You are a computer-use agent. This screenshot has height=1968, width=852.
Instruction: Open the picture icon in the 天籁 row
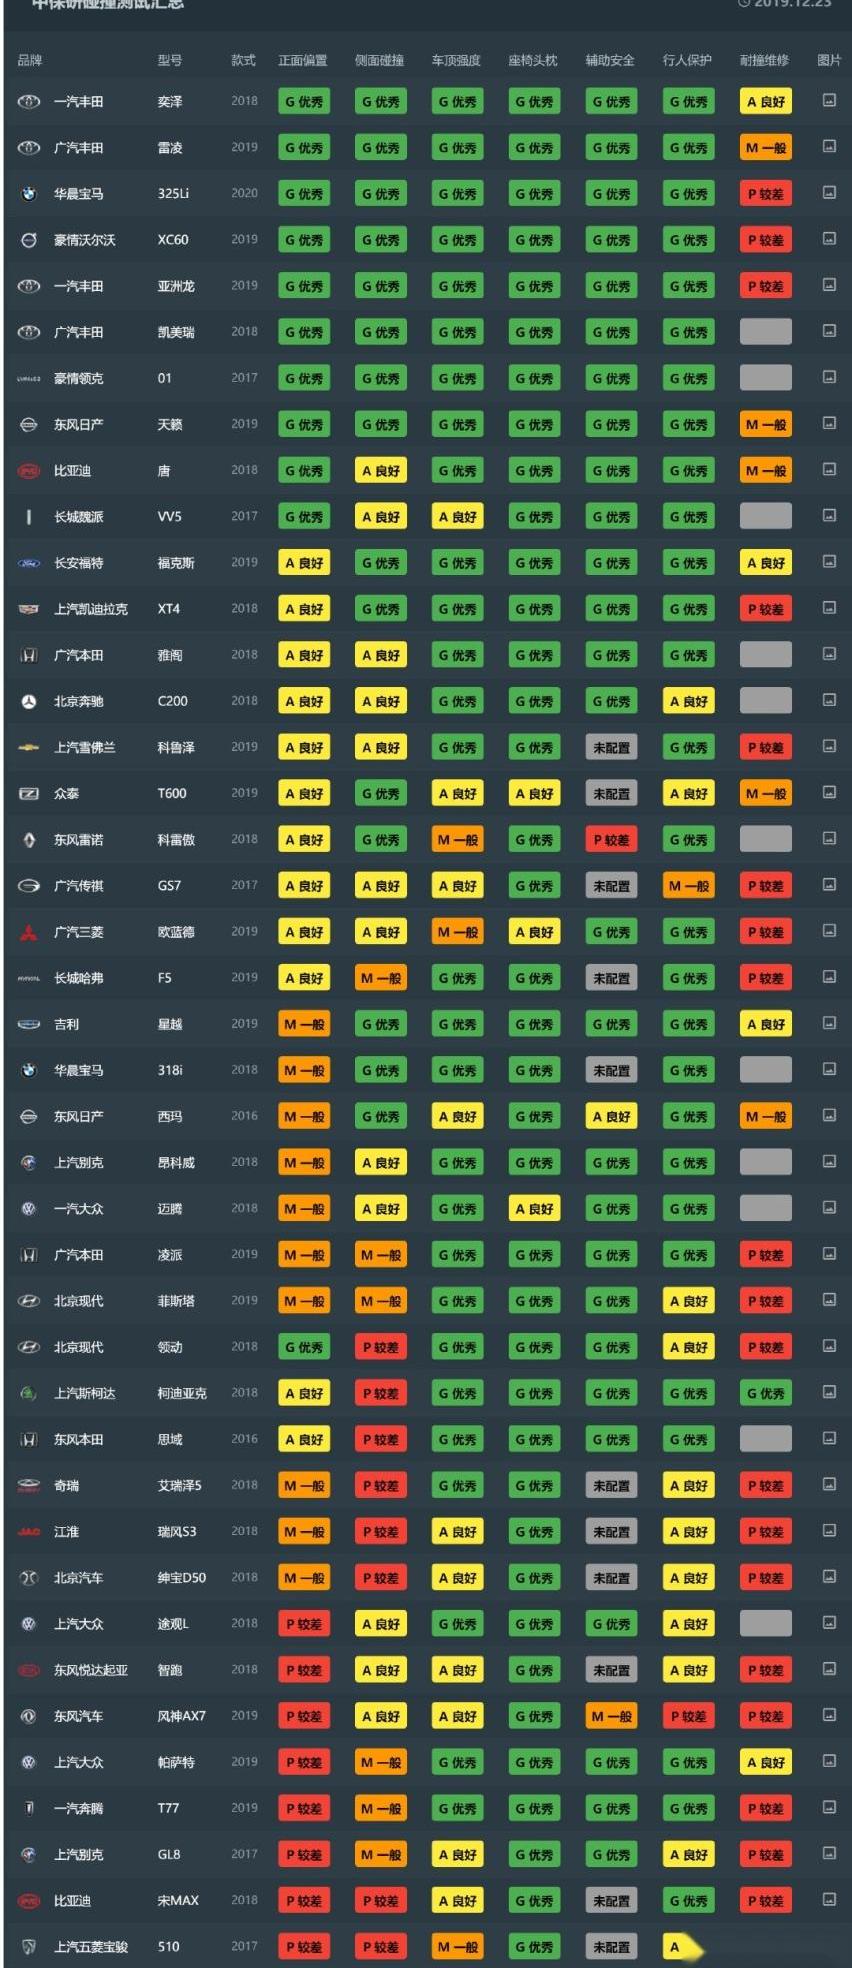point(829,423)
